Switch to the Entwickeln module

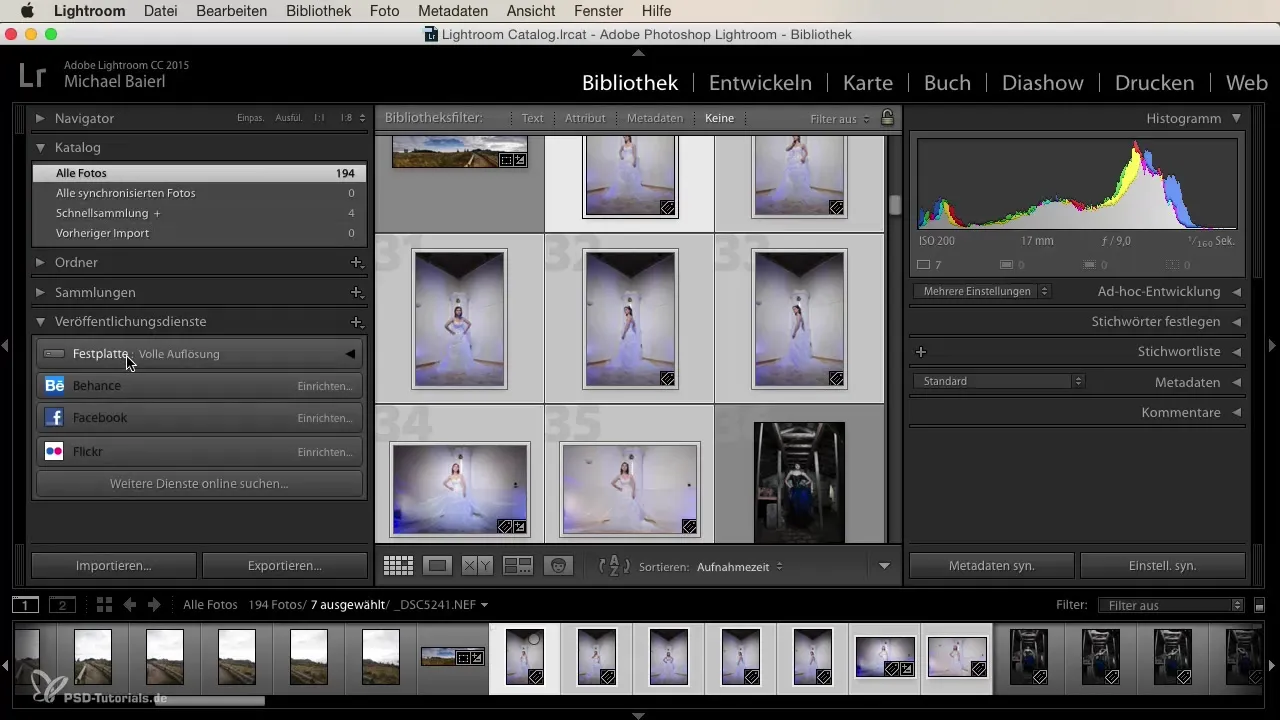tap(760, 83)
